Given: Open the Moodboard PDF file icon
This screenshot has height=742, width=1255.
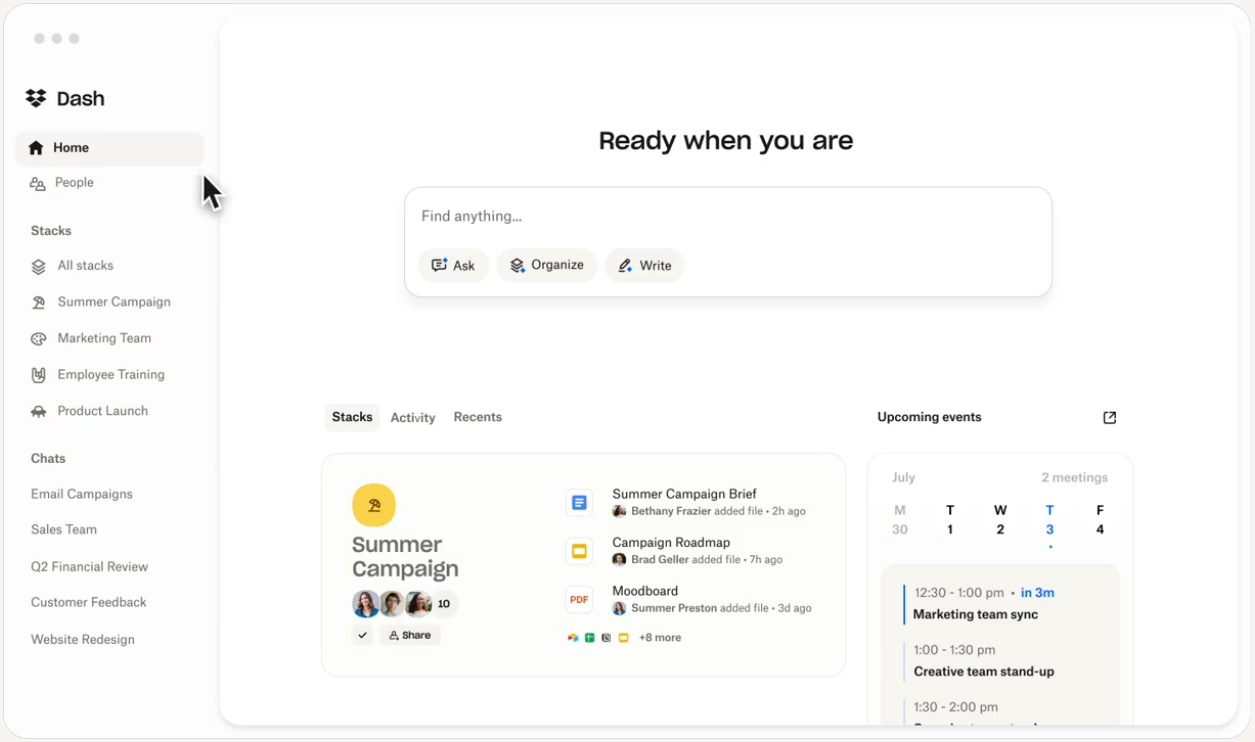Looking at the screenshot, I should (x=579, y=600).
